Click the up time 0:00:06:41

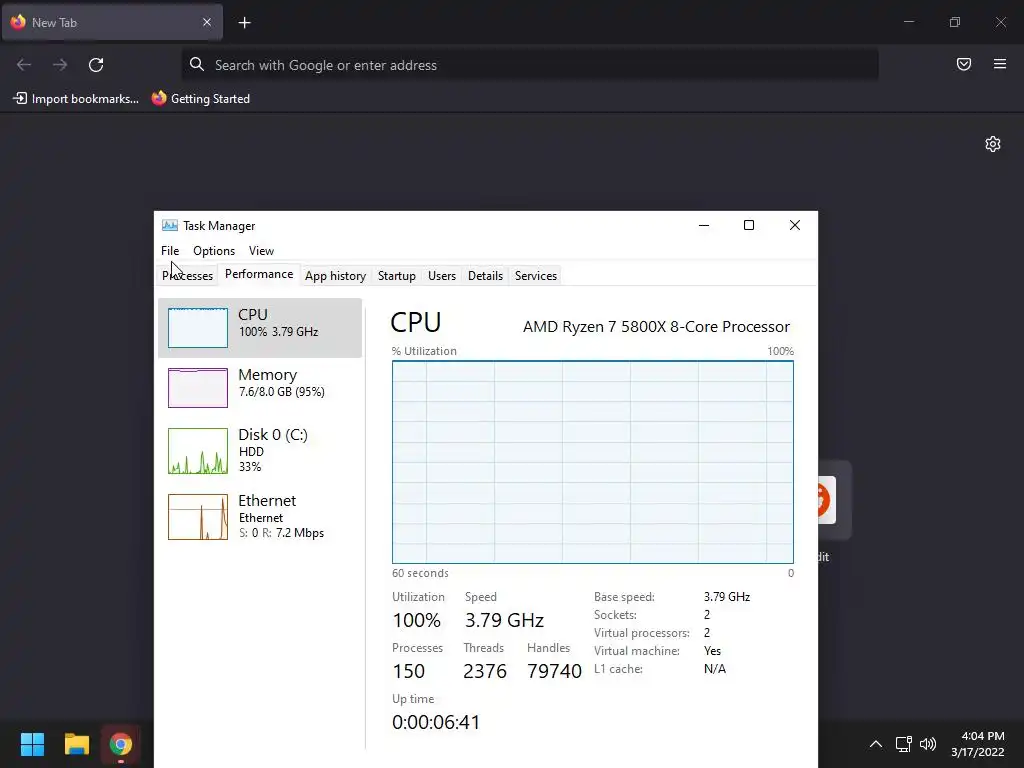coord(436,722)
